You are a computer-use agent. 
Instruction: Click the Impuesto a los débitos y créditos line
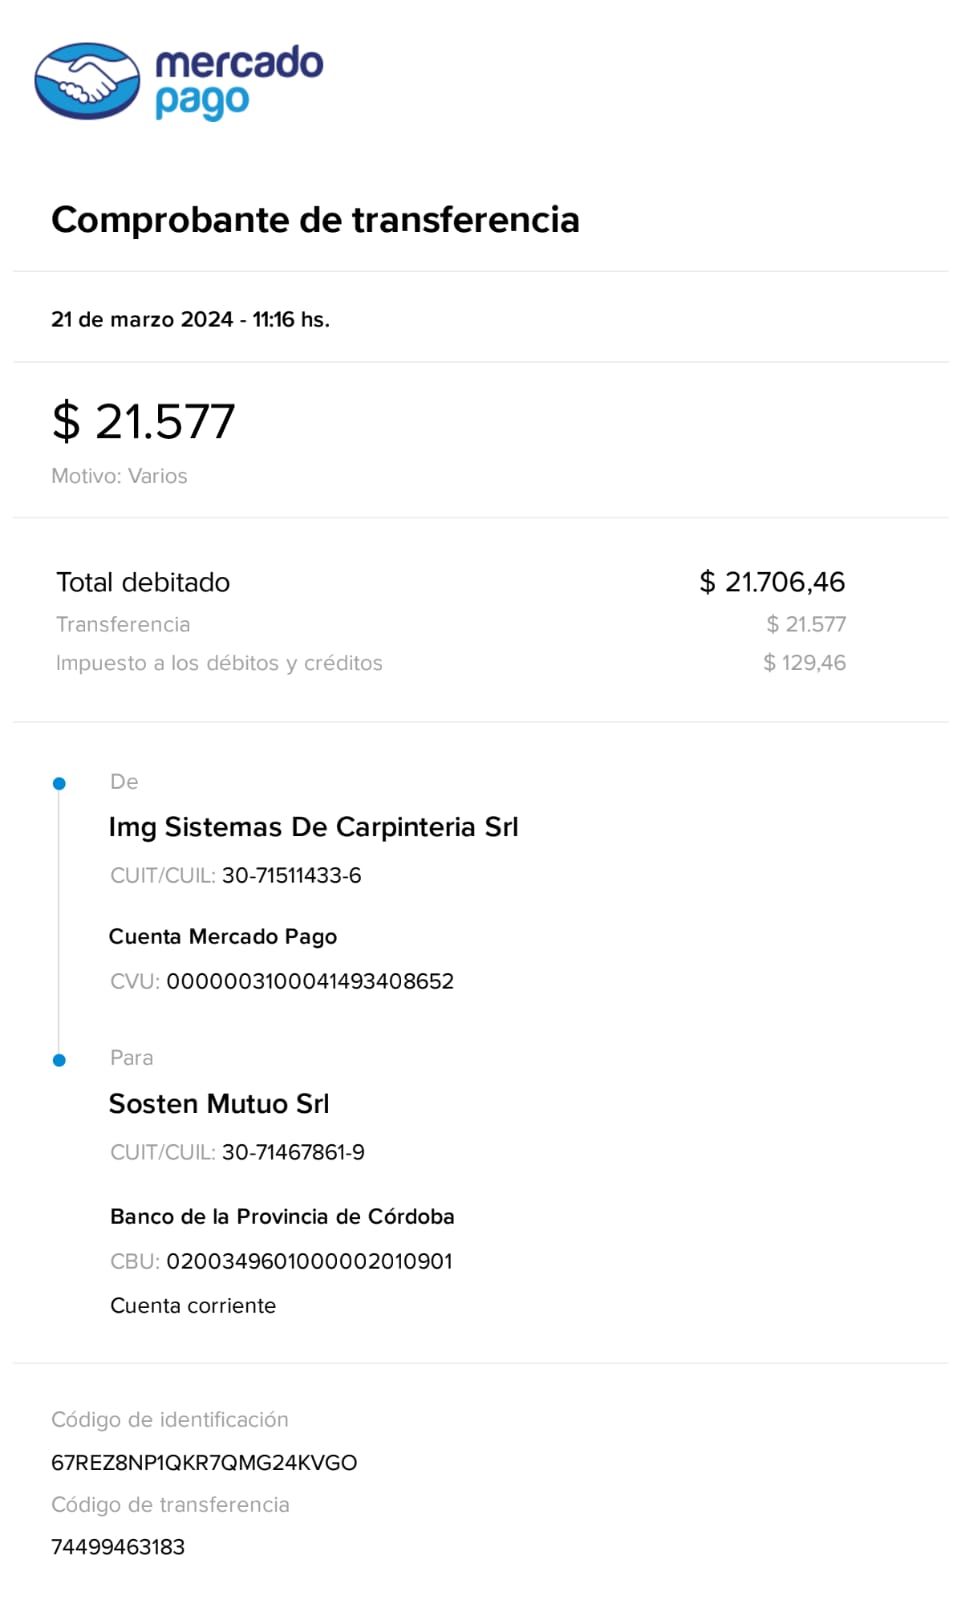[x=219, y=663]
